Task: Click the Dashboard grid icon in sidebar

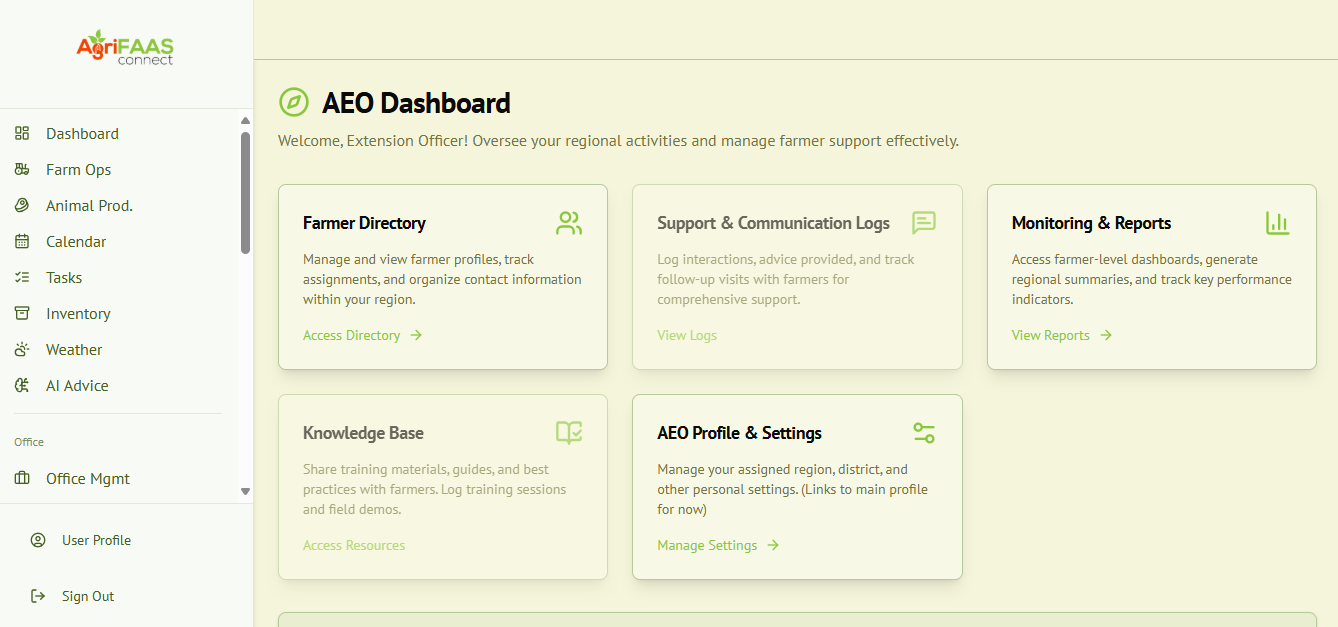Action: pyautogui.click(x=22, y=134)
